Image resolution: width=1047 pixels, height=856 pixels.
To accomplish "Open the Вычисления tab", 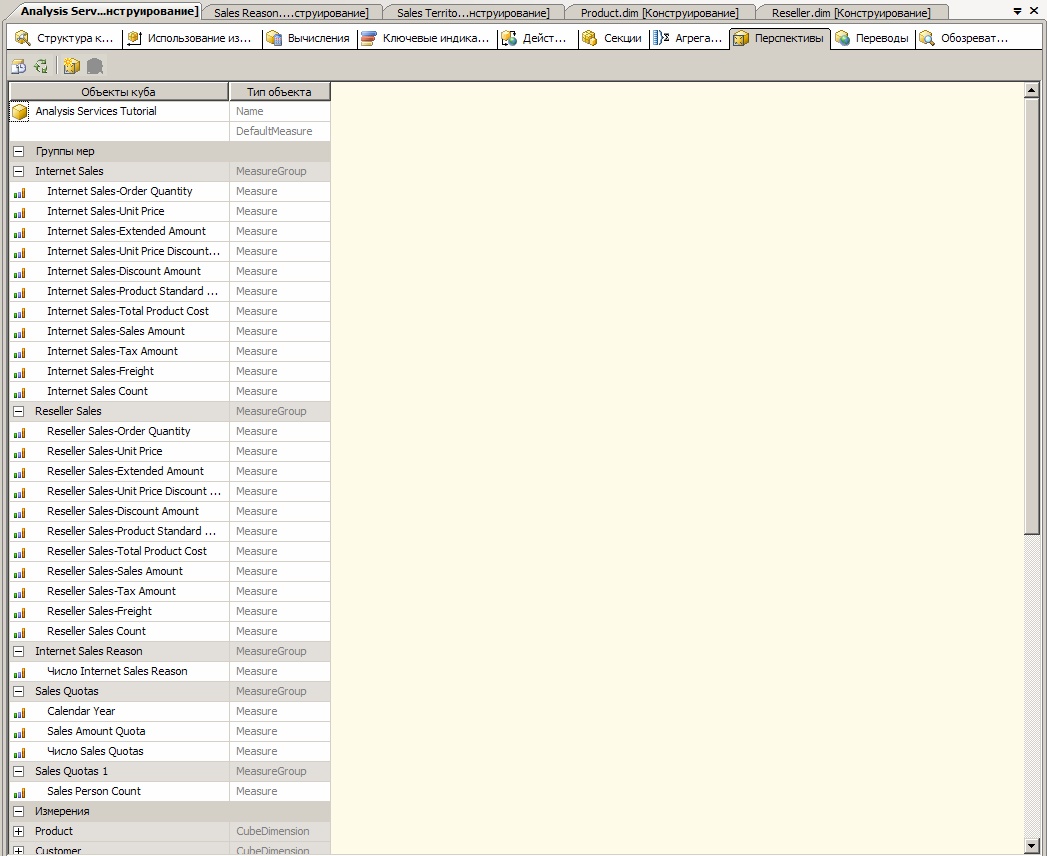I will pos(308,39).
